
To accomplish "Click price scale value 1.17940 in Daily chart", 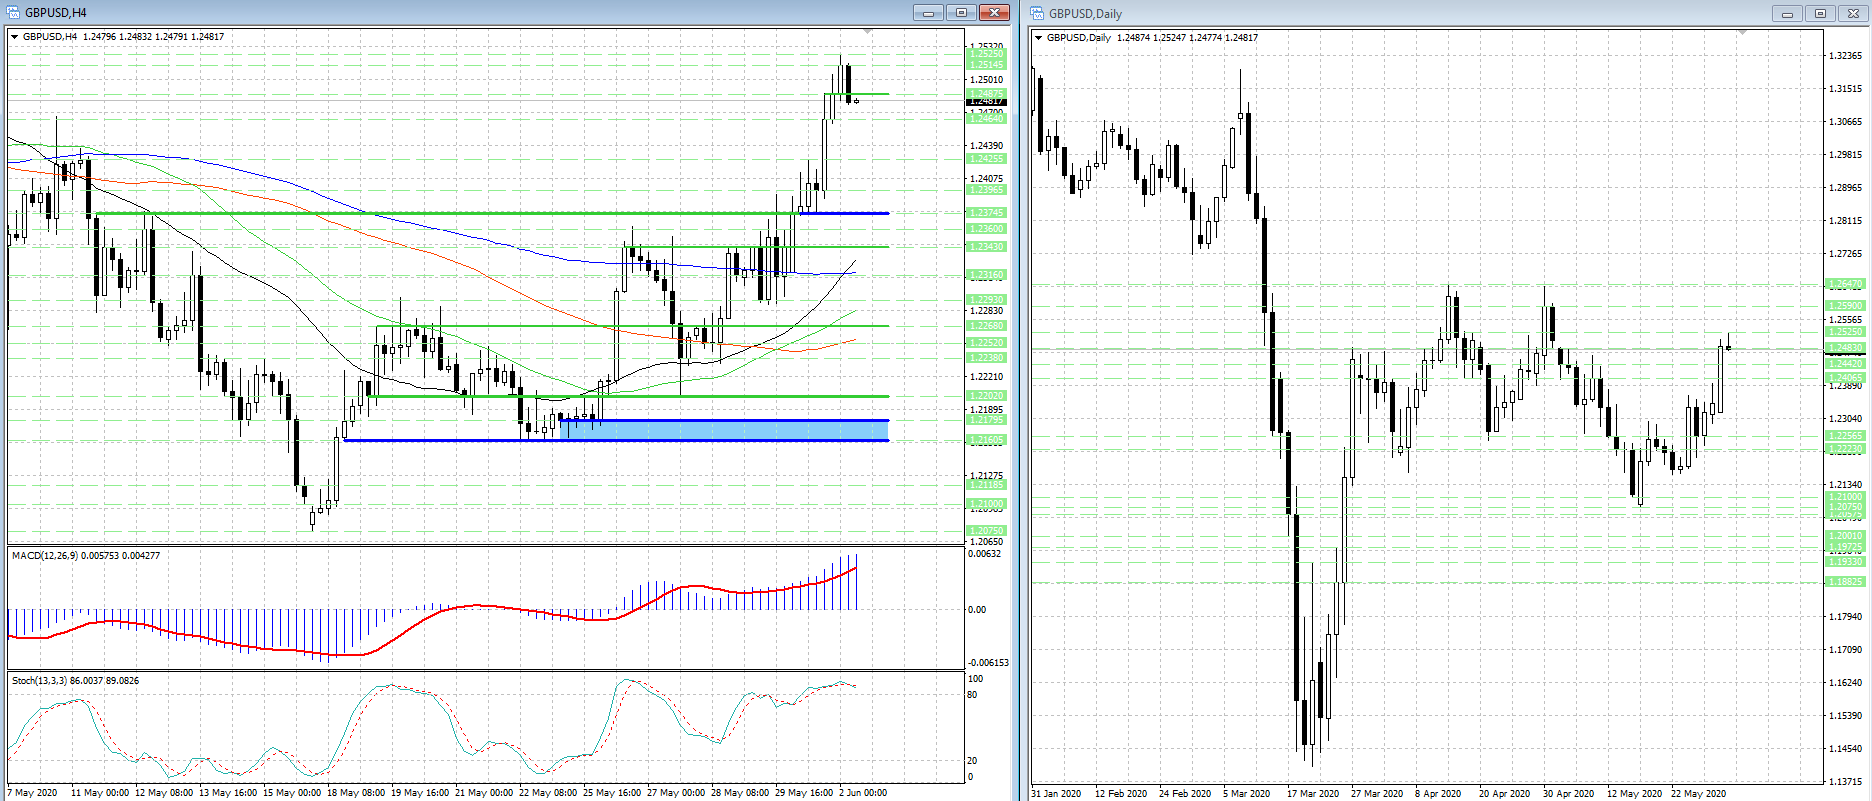I will (x=1846, y=616).
